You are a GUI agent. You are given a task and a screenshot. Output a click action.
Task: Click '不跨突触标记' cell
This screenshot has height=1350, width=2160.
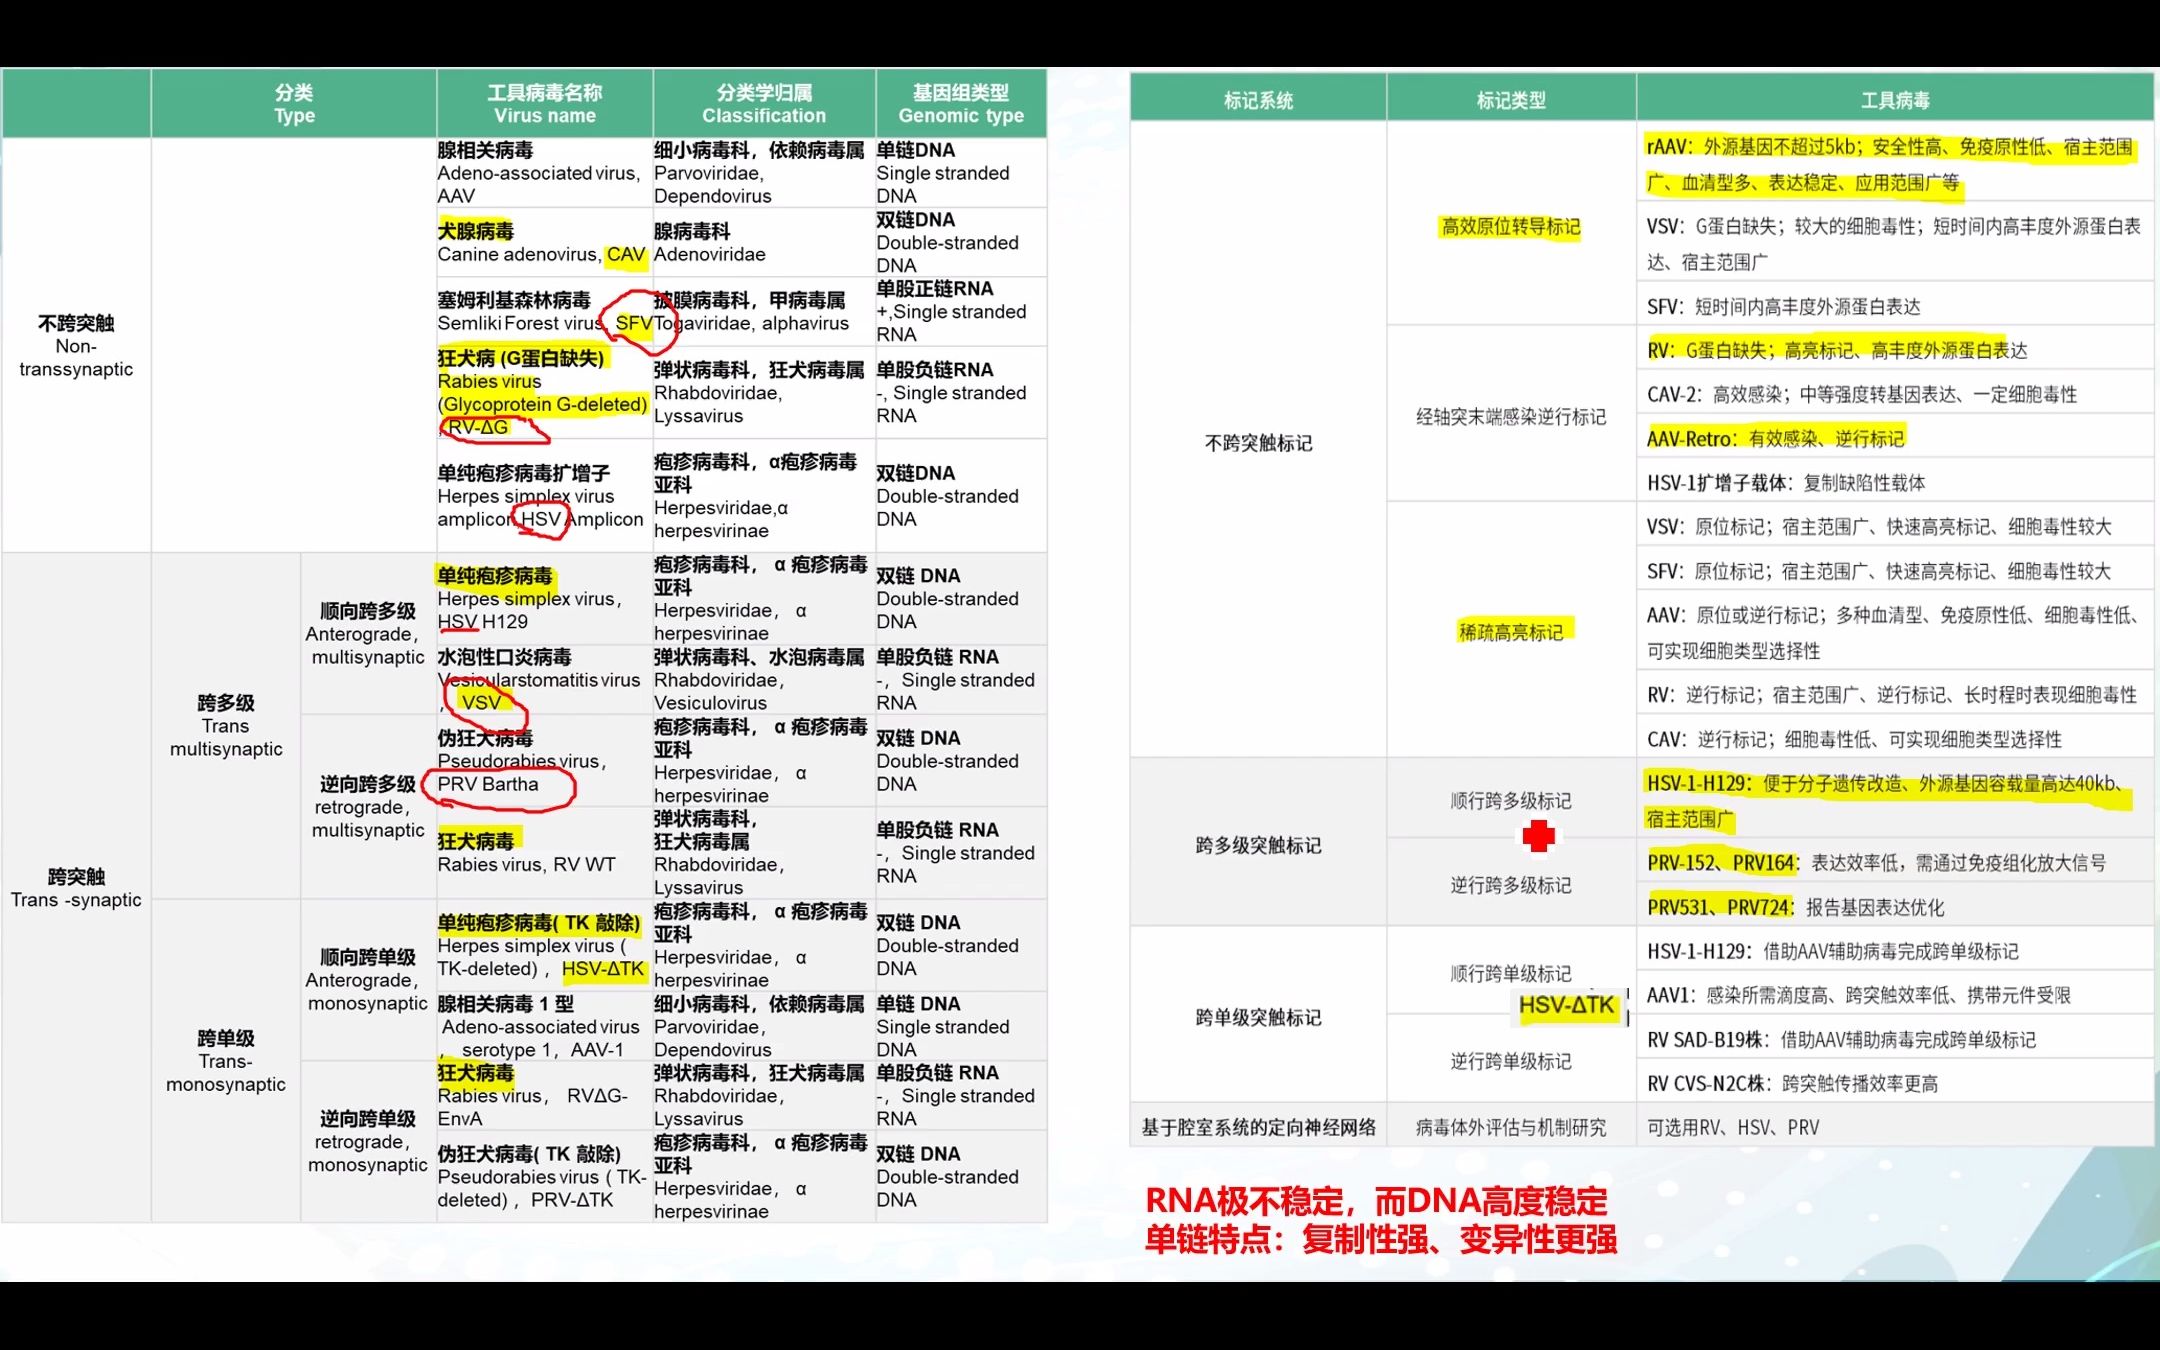[x=1258, y=442]
